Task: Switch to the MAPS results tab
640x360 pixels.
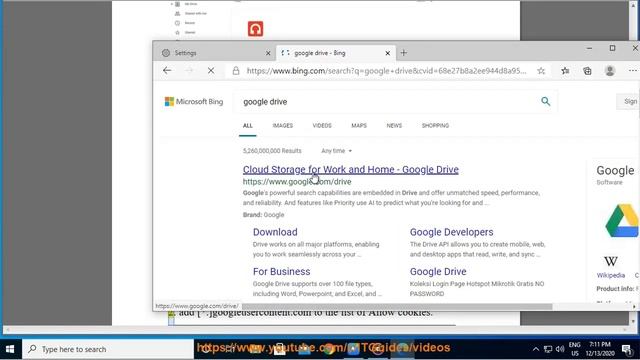Action: click(x=359, y=126)
